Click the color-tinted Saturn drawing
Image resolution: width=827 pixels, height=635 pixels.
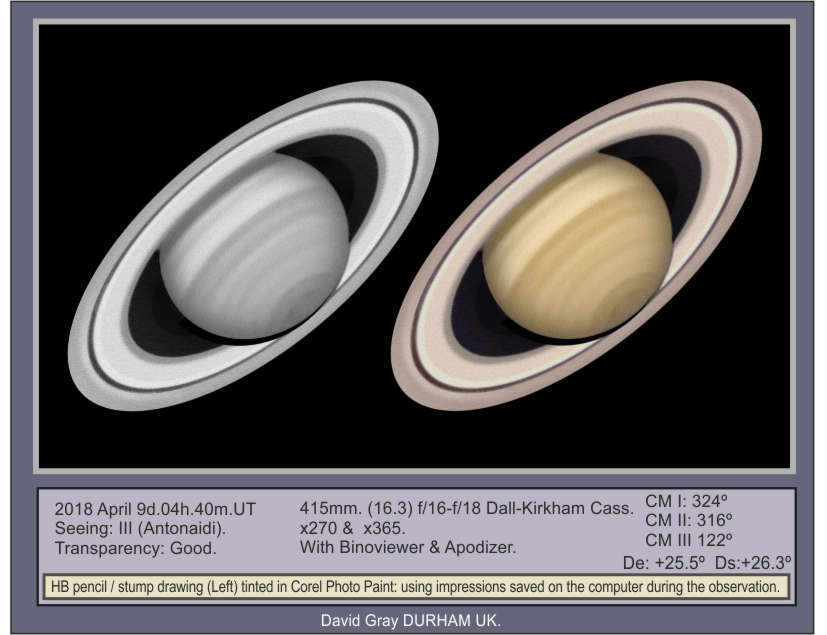[577, 246]
